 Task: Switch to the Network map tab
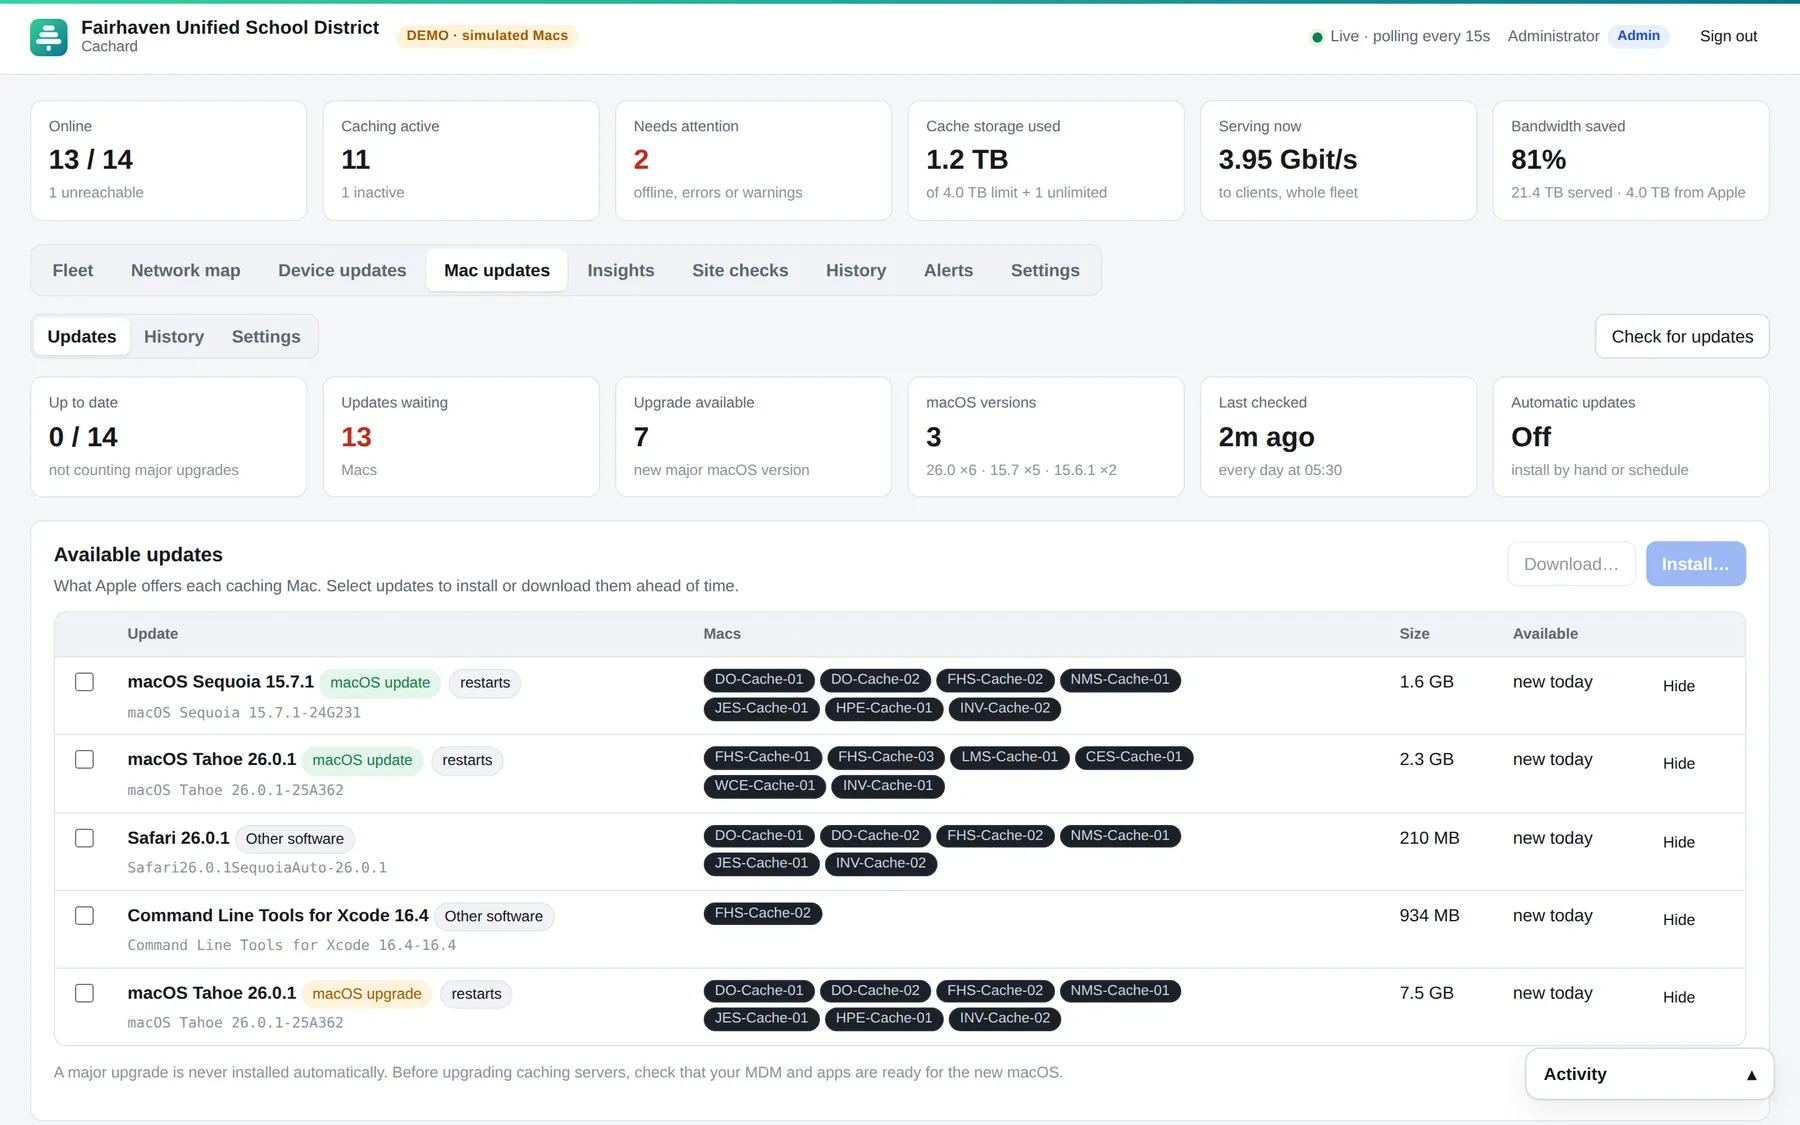pyautogui.click(x=186, y=270)
